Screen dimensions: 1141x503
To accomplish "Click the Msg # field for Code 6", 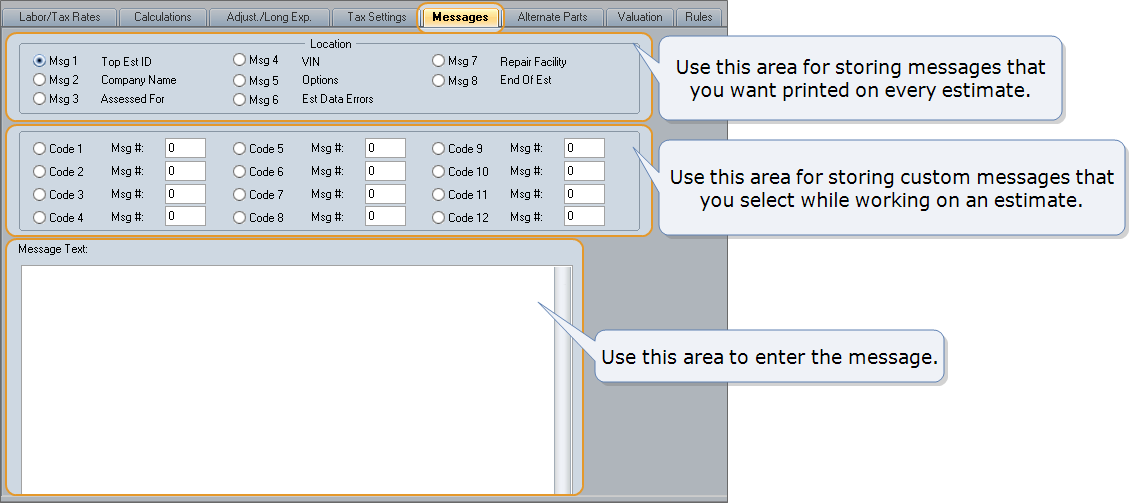I will click(x=385, y=171).
